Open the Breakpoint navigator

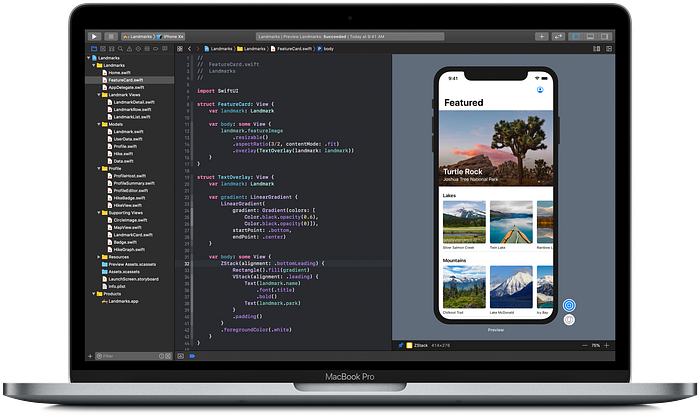[156, 49]
